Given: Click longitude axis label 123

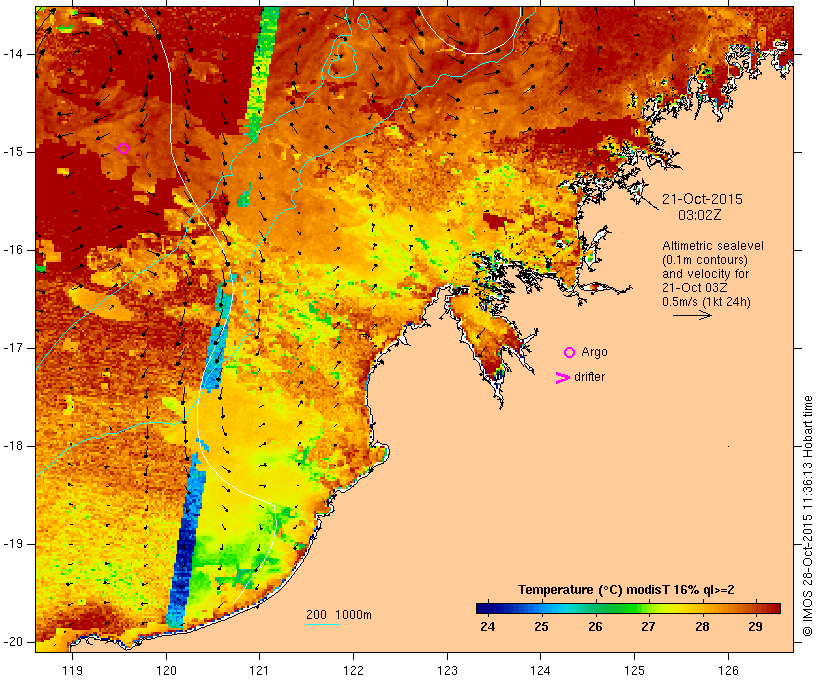Looking at the screenshot, I should (x=447, y=670).
